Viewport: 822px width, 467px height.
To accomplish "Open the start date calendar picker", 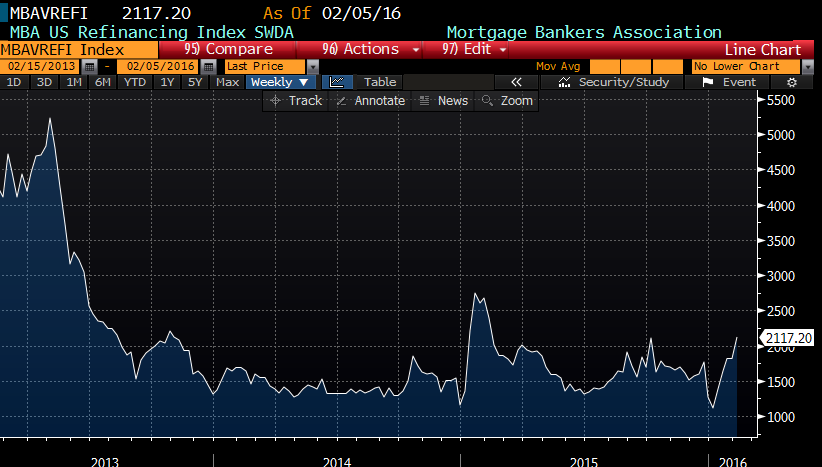I will click(x=90, y=66).
